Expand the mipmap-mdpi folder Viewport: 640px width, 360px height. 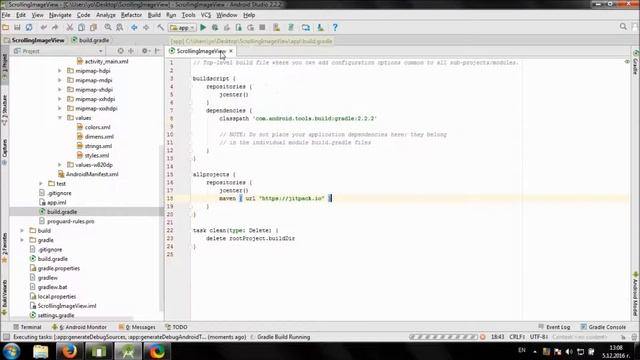60,80
